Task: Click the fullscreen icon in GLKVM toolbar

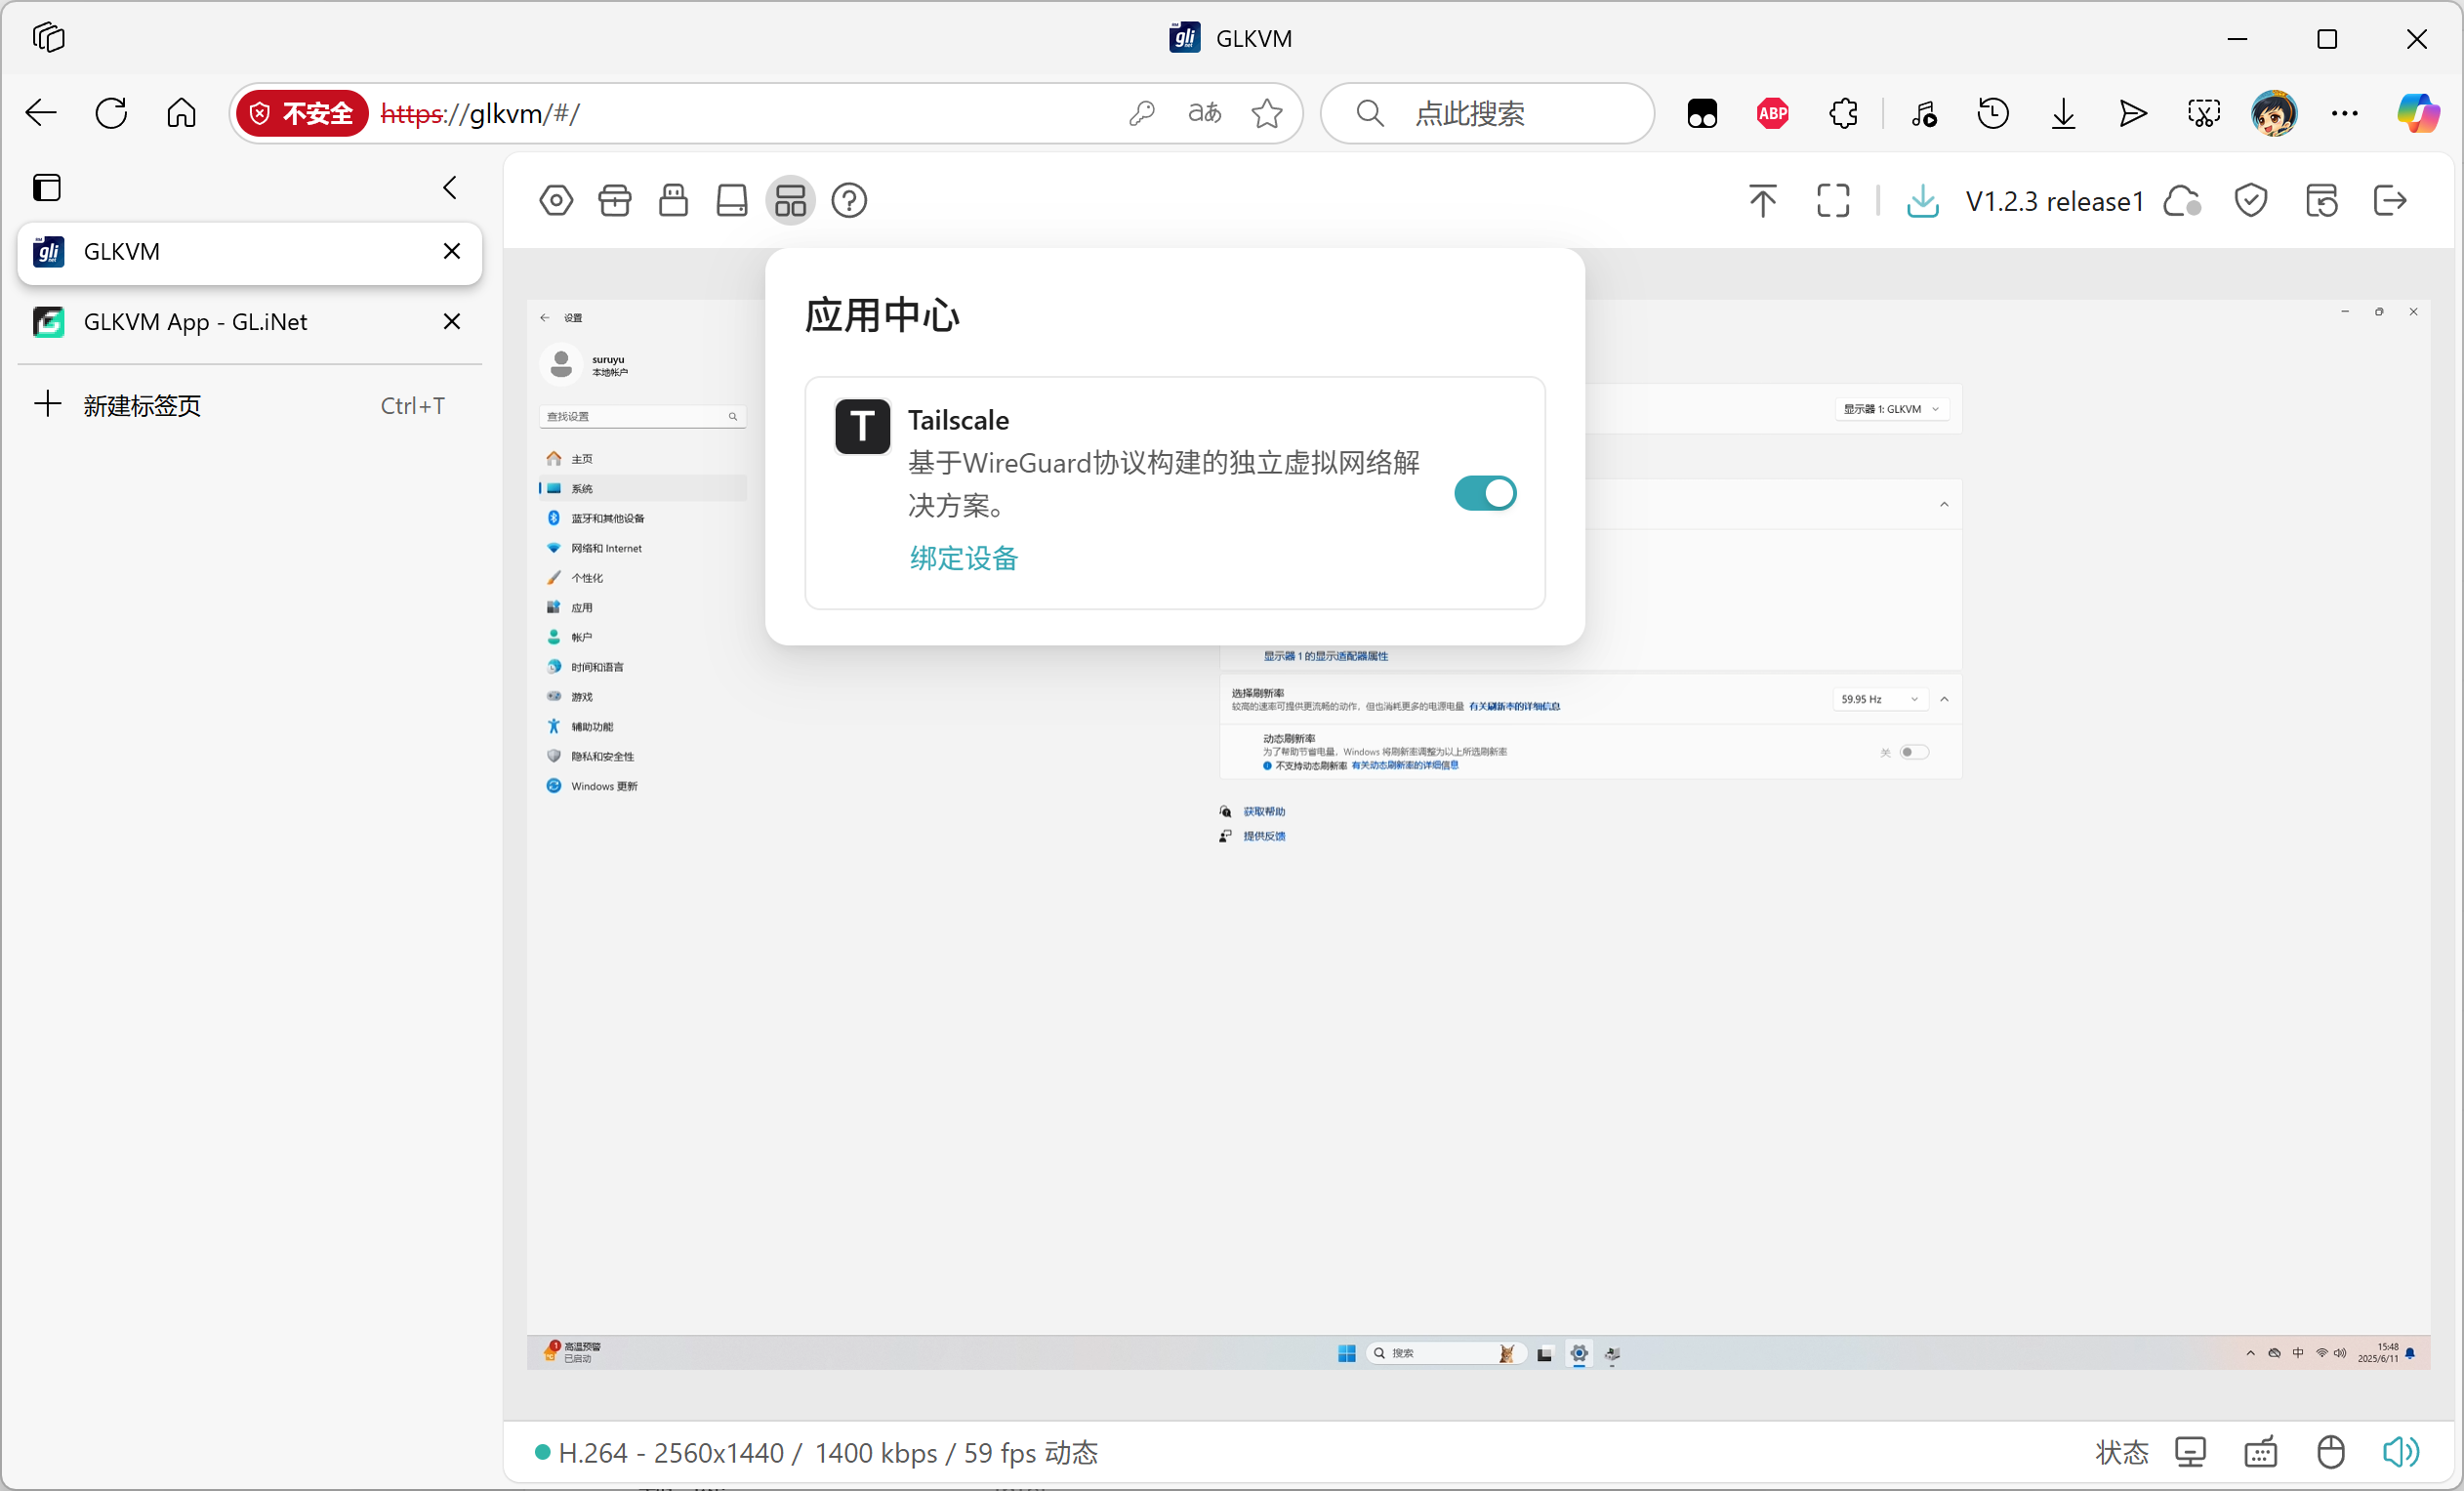Action: 1832,201
